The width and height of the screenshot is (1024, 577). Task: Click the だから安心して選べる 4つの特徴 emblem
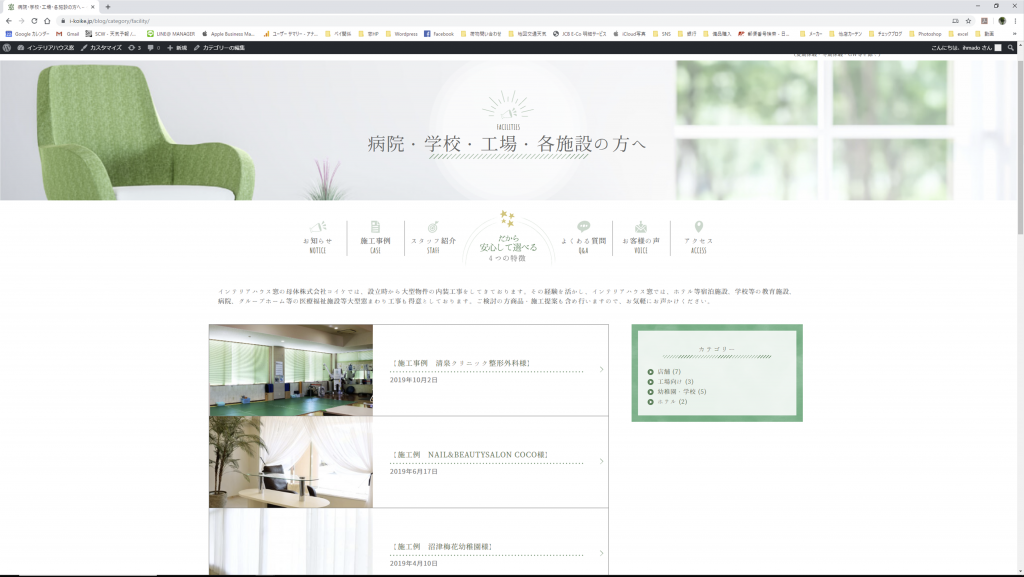tap(508, 238)
